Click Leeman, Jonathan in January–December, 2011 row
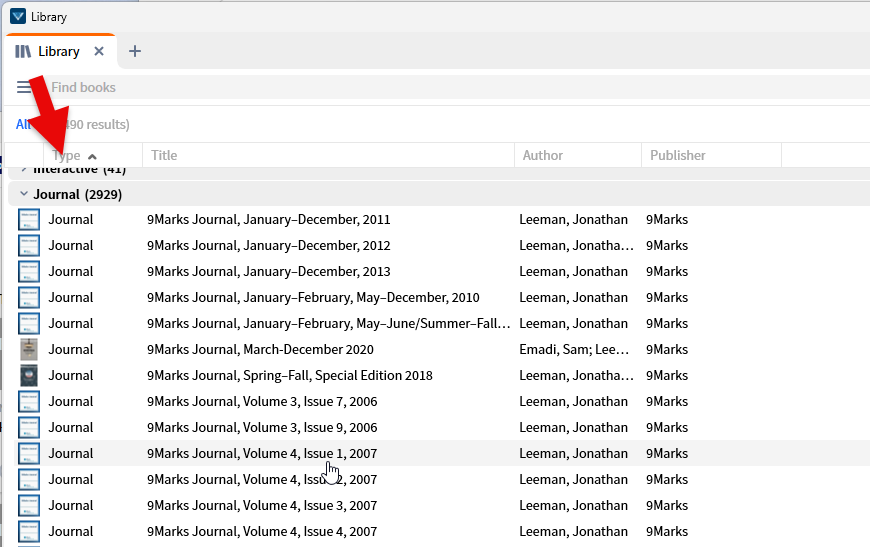This screenshot has height=547, width=870. pyautogui.click(x=573, y=220)
